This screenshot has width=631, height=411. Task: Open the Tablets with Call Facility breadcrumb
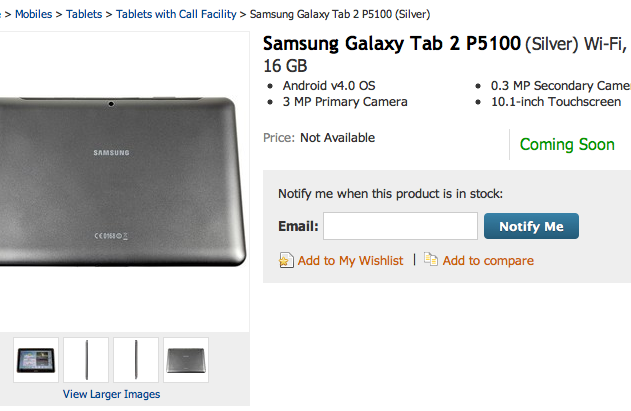click(x=176, y=14)
